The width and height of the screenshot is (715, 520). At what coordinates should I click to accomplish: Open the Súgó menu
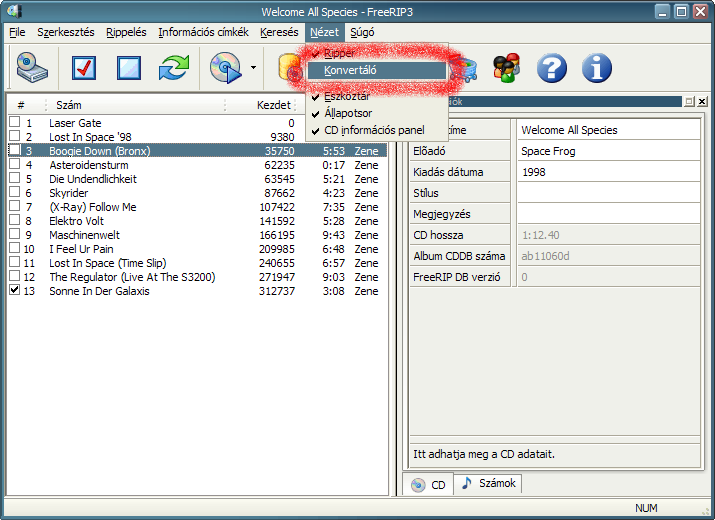coord(362,32)
